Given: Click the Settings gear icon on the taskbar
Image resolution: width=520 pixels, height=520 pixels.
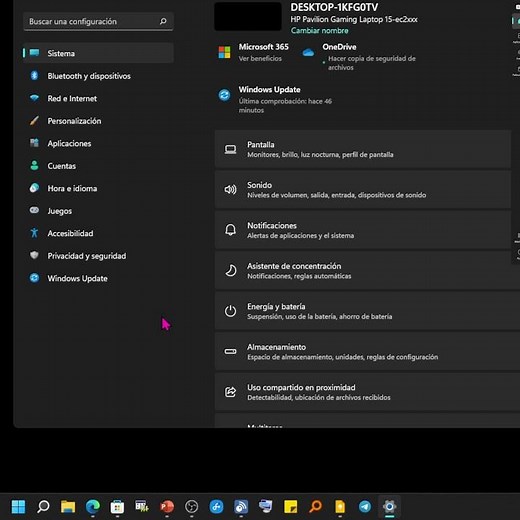Looking at the screenshot, I should [389, 507].
